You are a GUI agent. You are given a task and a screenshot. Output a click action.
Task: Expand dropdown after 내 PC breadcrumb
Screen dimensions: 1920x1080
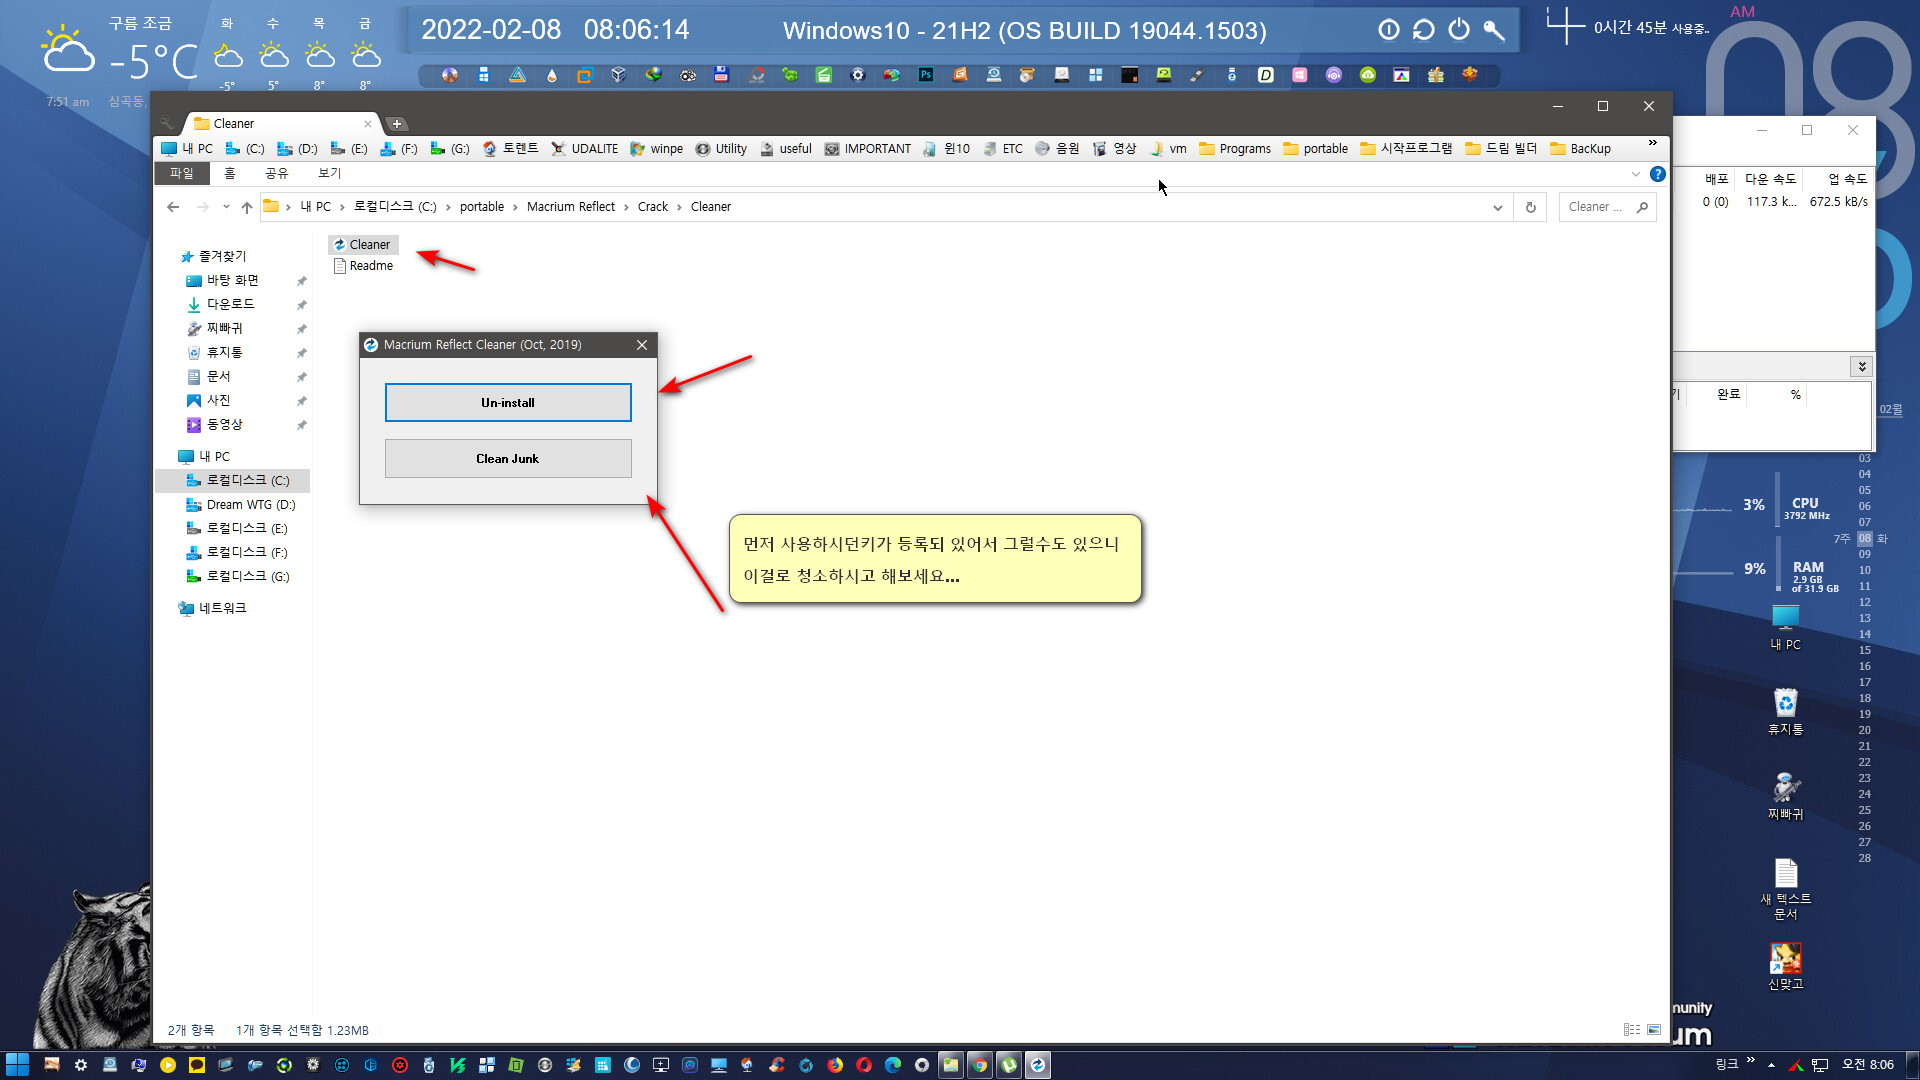point(342,207)
